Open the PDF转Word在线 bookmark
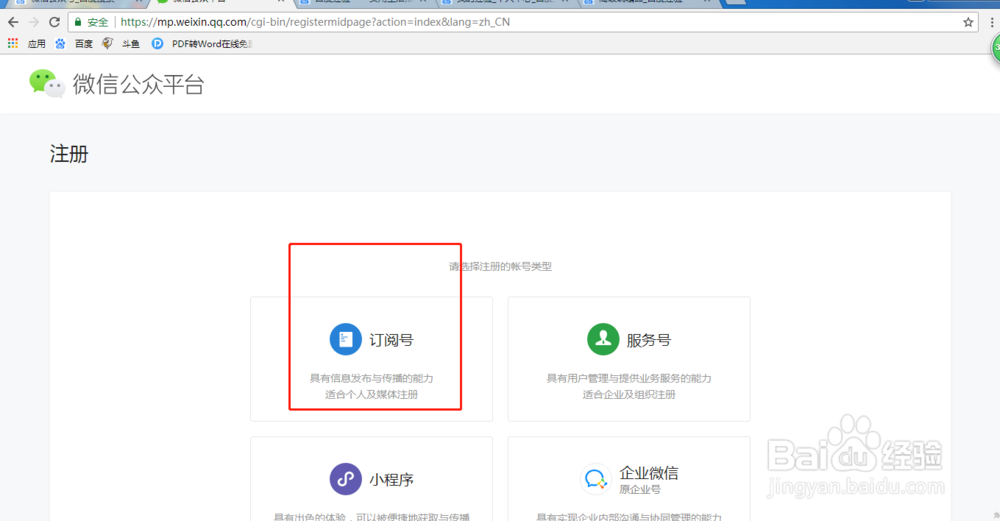 click(212, 44)
